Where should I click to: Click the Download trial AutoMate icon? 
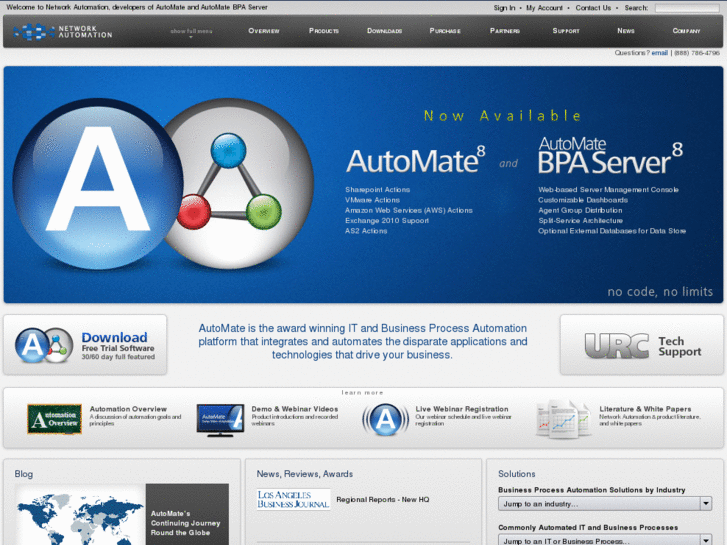click(44, 346)
